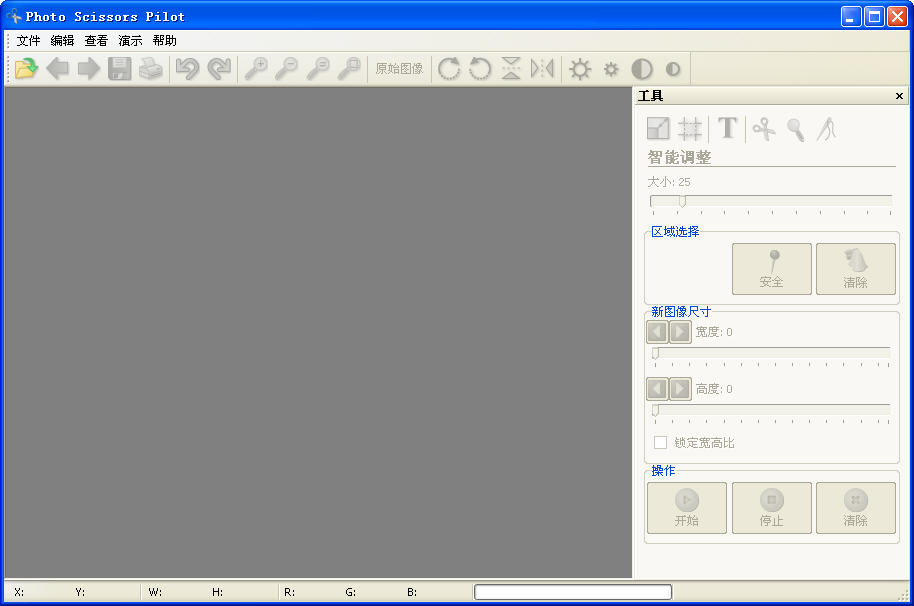Image resolution: width=914 pixels, height=606 pixels.
Task: Open an image file with folder icon
Action: [x=26, y=69]
